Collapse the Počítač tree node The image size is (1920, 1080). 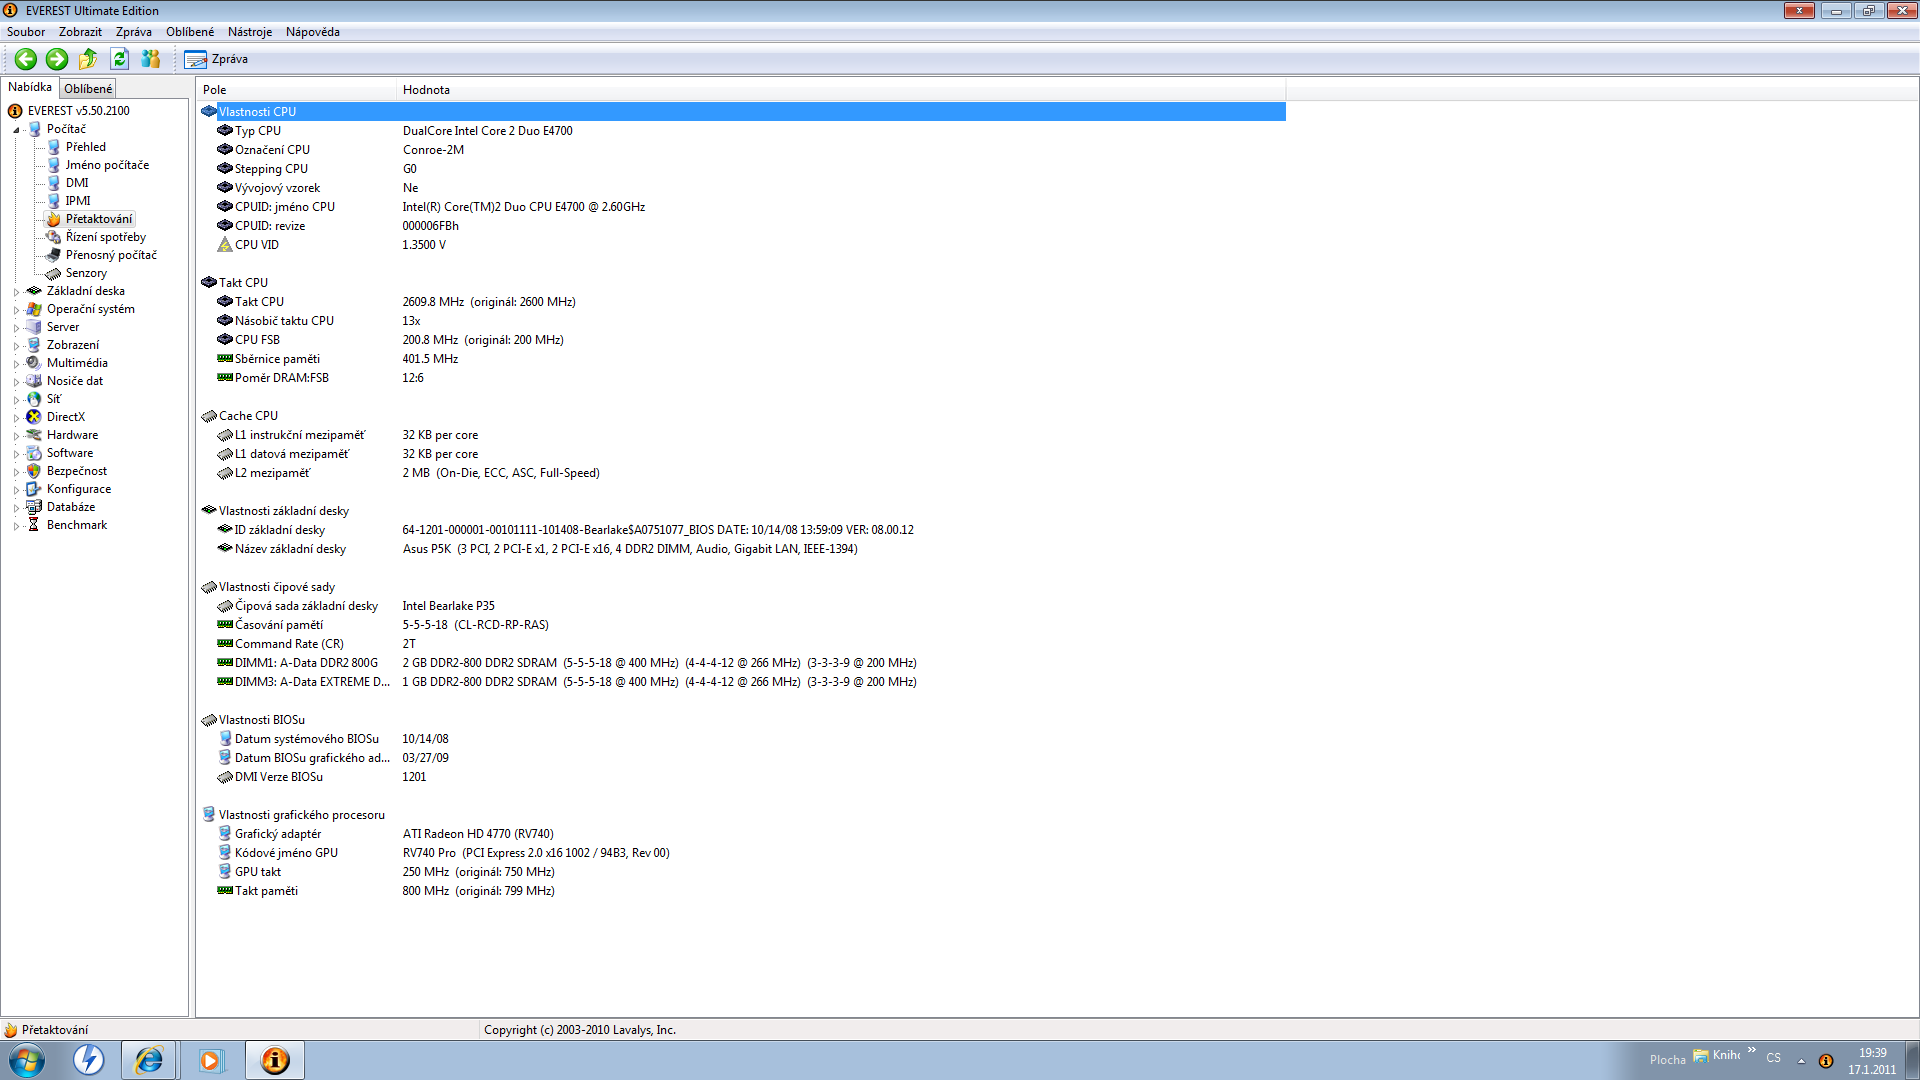pos(16,130)
